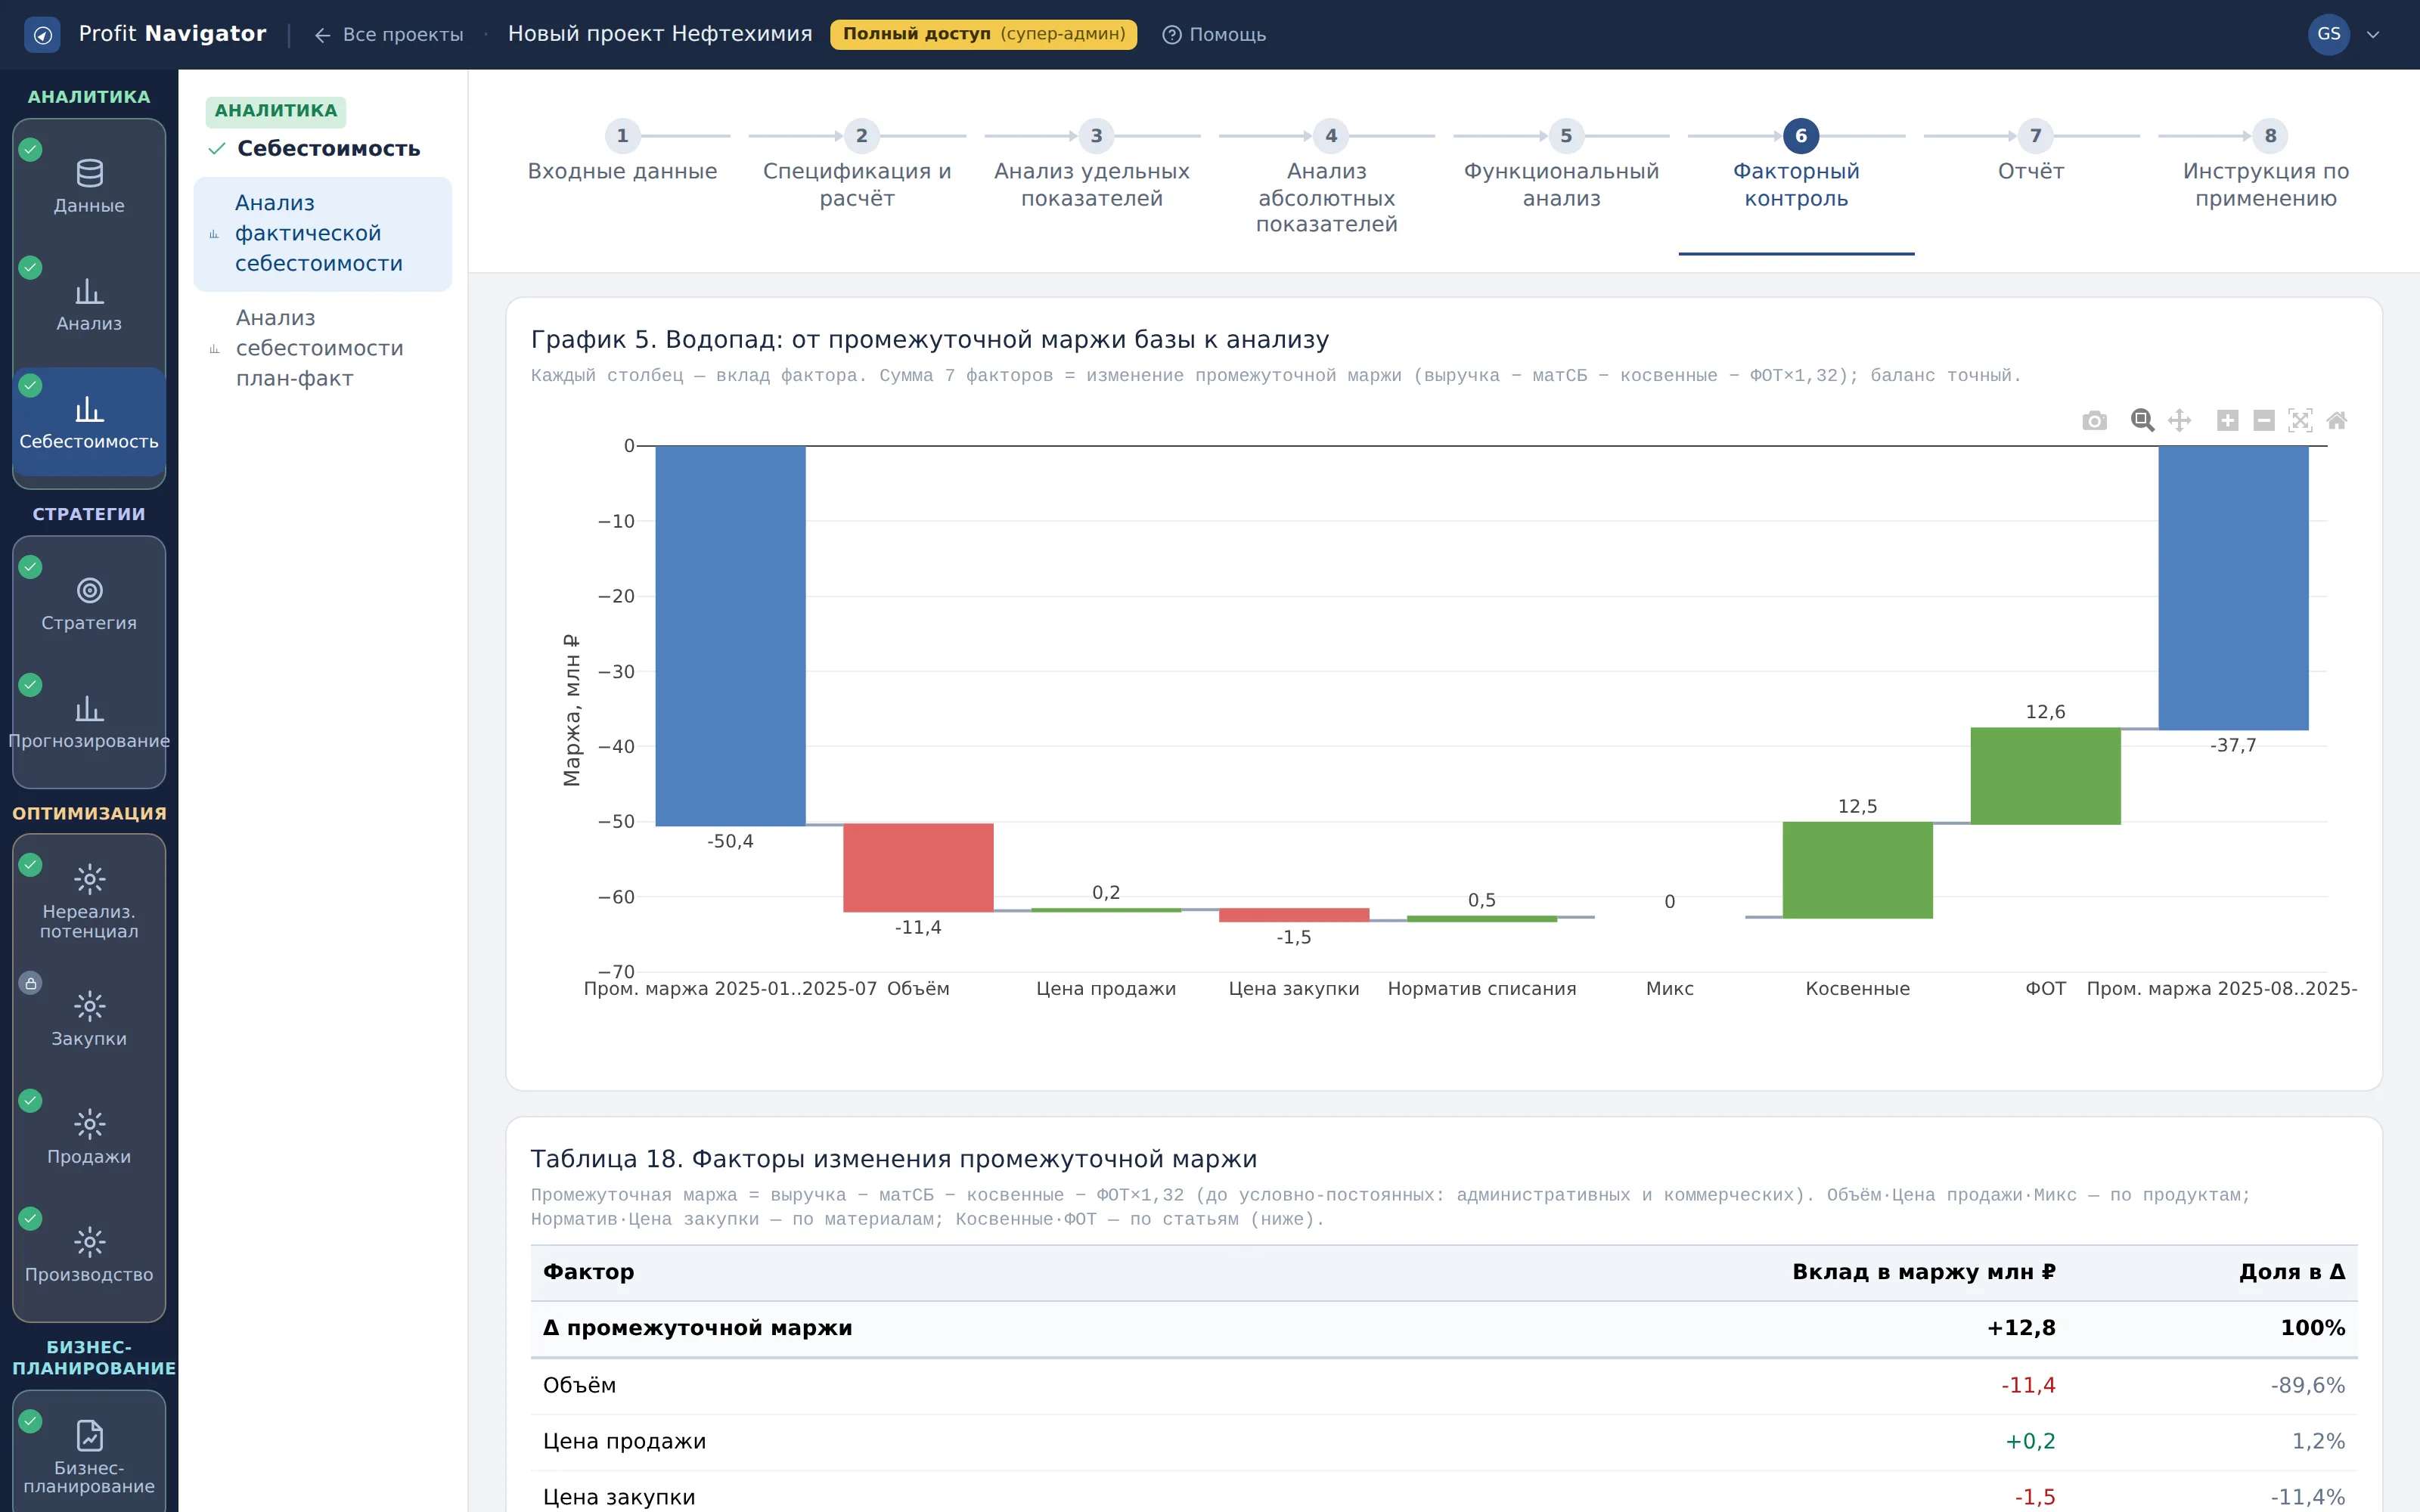This screenshot has height=1512, width=2420.
Task: Open the Данные sidebar section
Action: 89,186
